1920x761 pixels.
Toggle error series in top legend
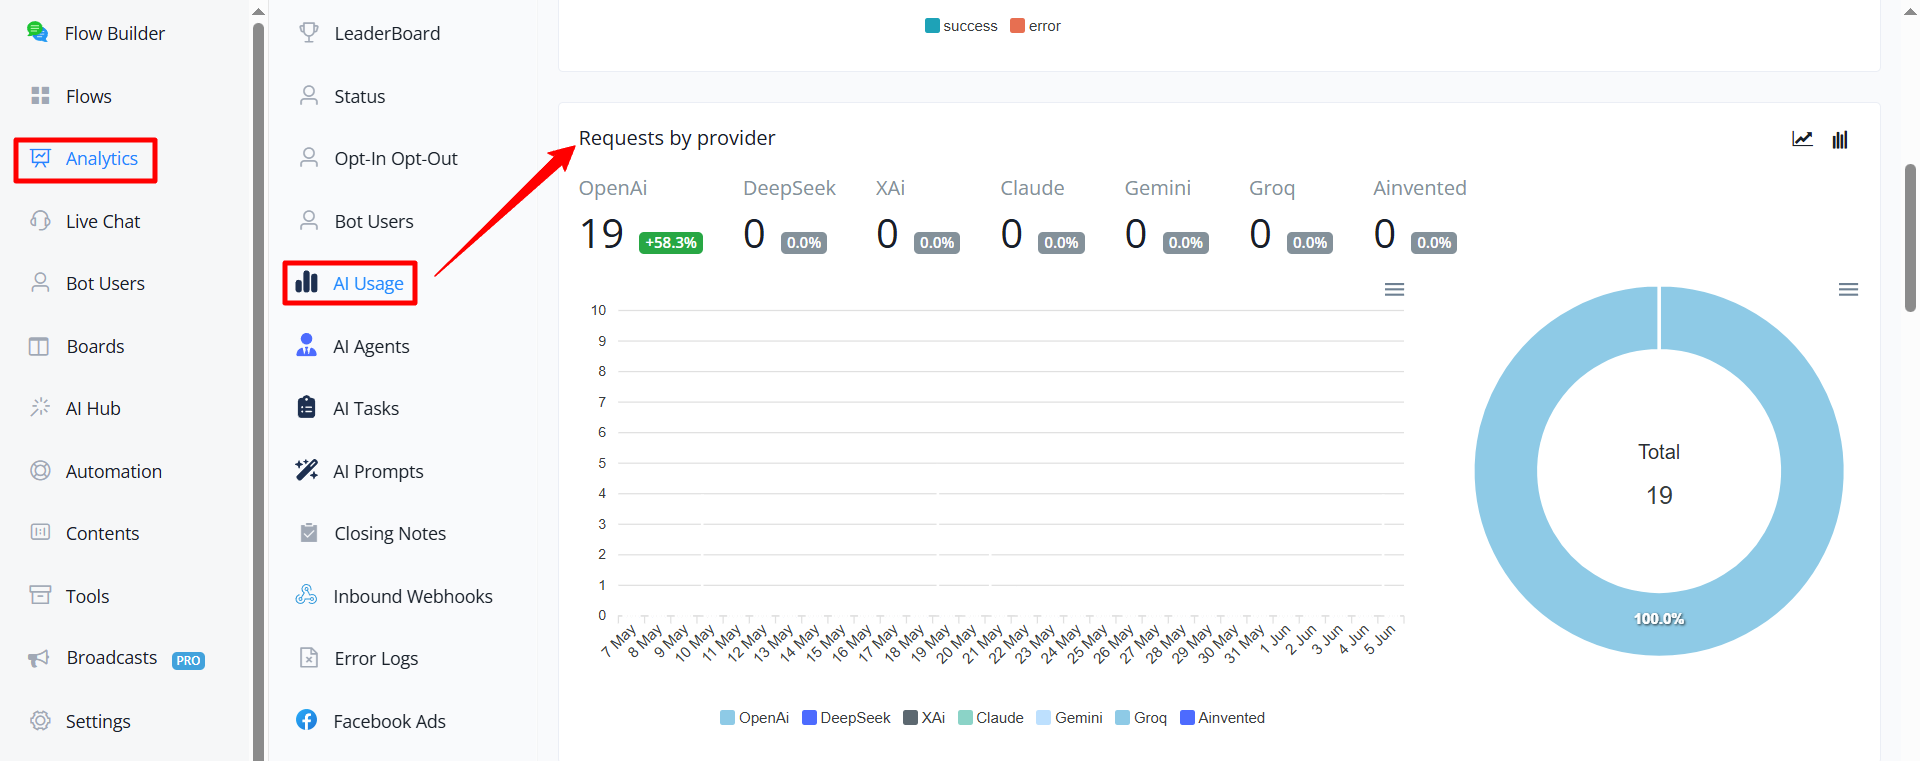(x=1035, y=26)
